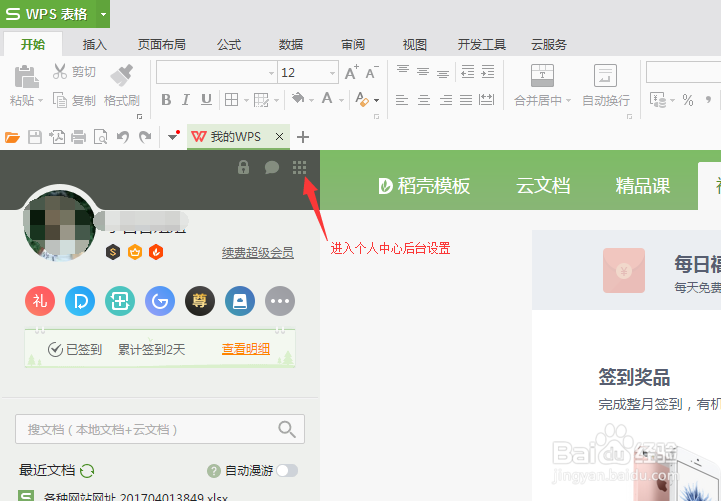
Task: Open 云文档 section
Action: (543, 186)
